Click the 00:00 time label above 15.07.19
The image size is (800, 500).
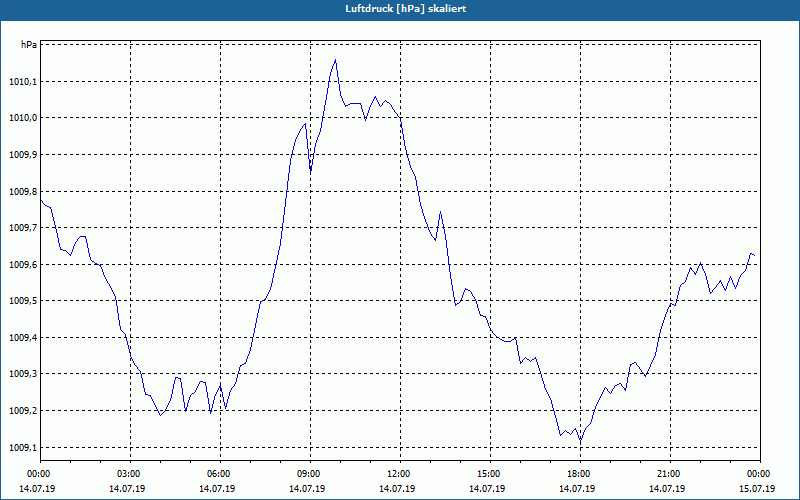(758, 474)
